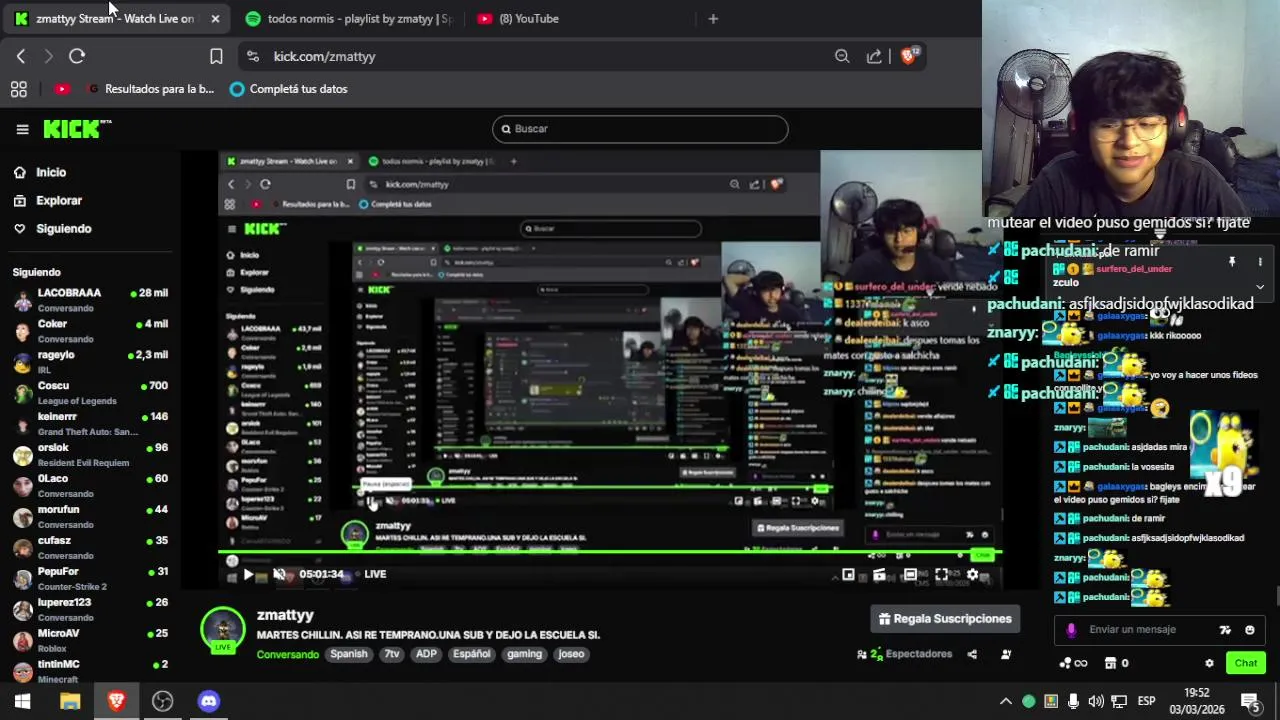
Task: Unpin the pinned chat message
Action: click(1232, 262)
